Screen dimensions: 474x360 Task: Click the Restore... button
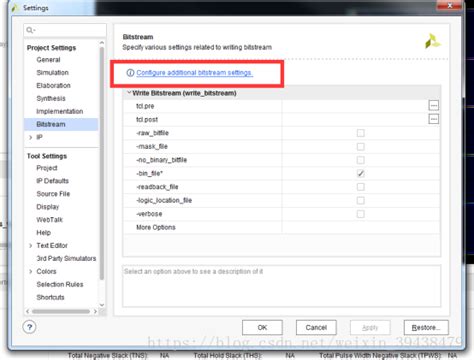(426, 327)
